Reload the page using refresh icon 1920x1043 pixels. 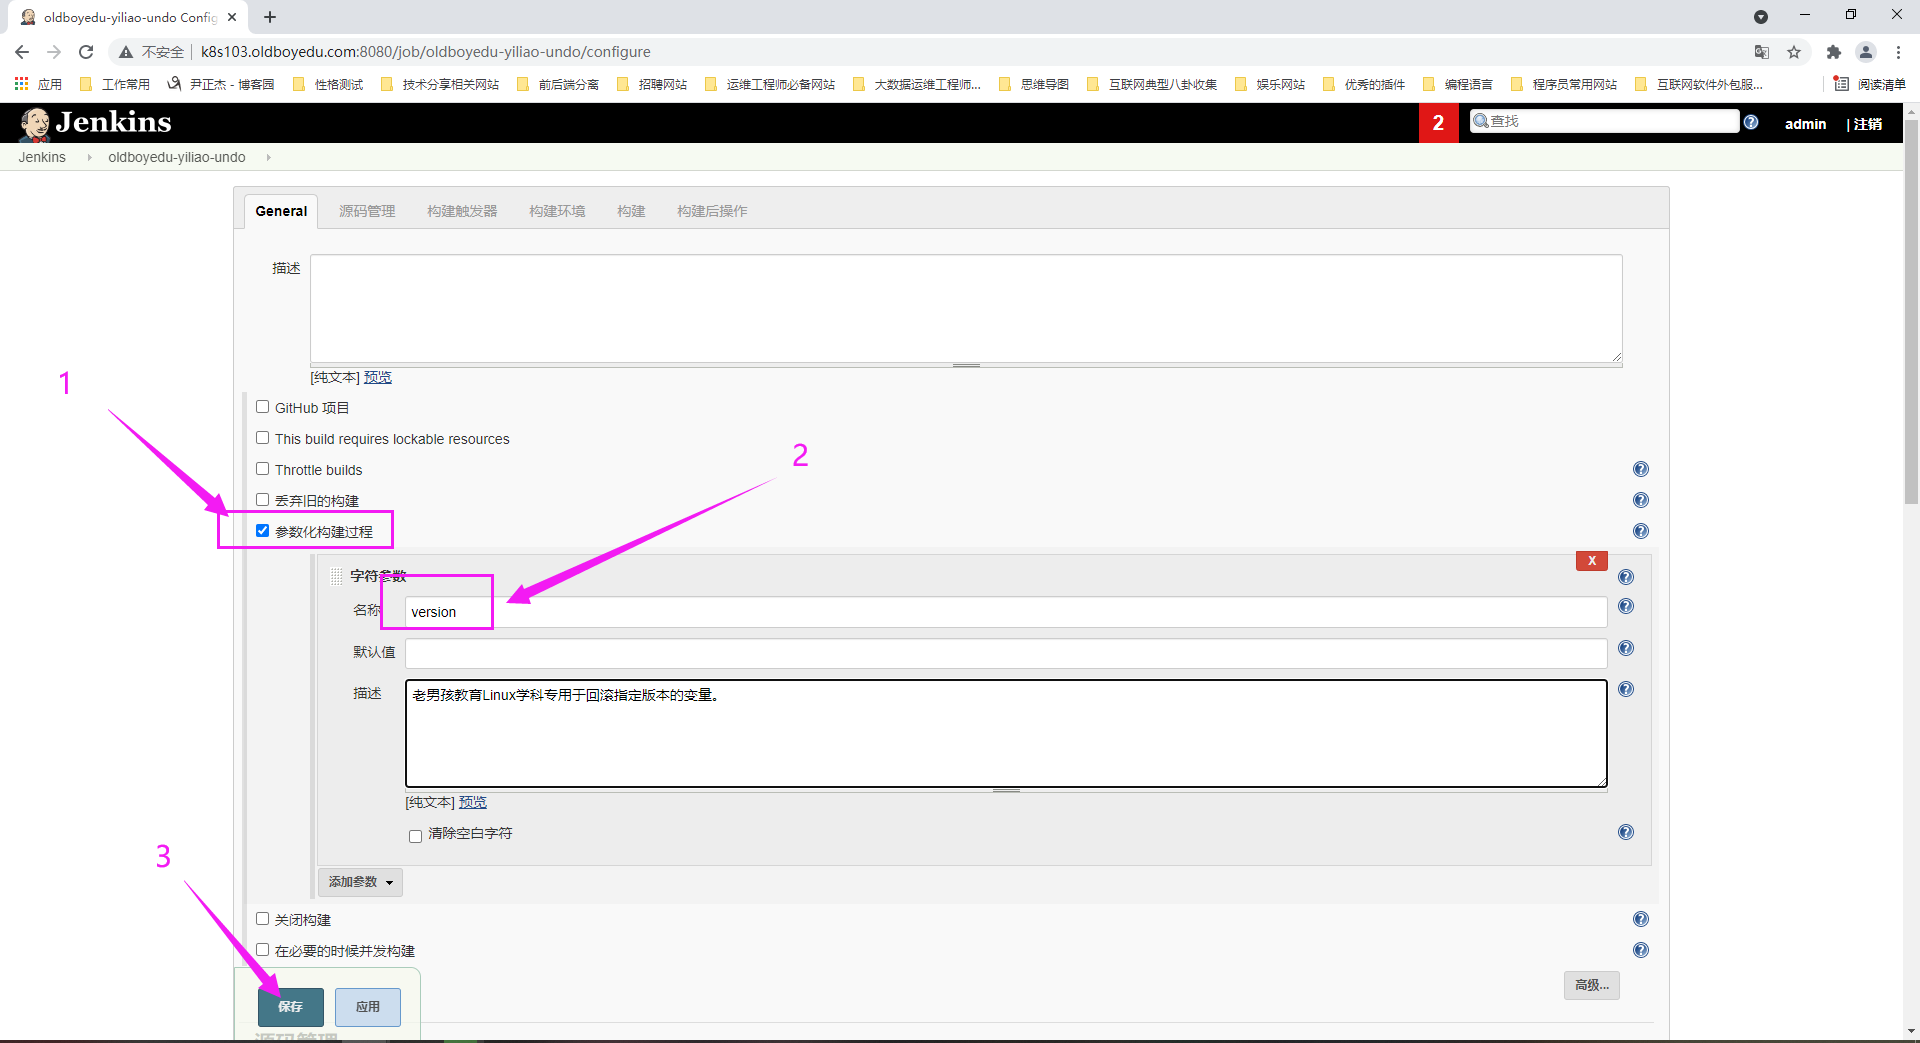coord(86,52)
